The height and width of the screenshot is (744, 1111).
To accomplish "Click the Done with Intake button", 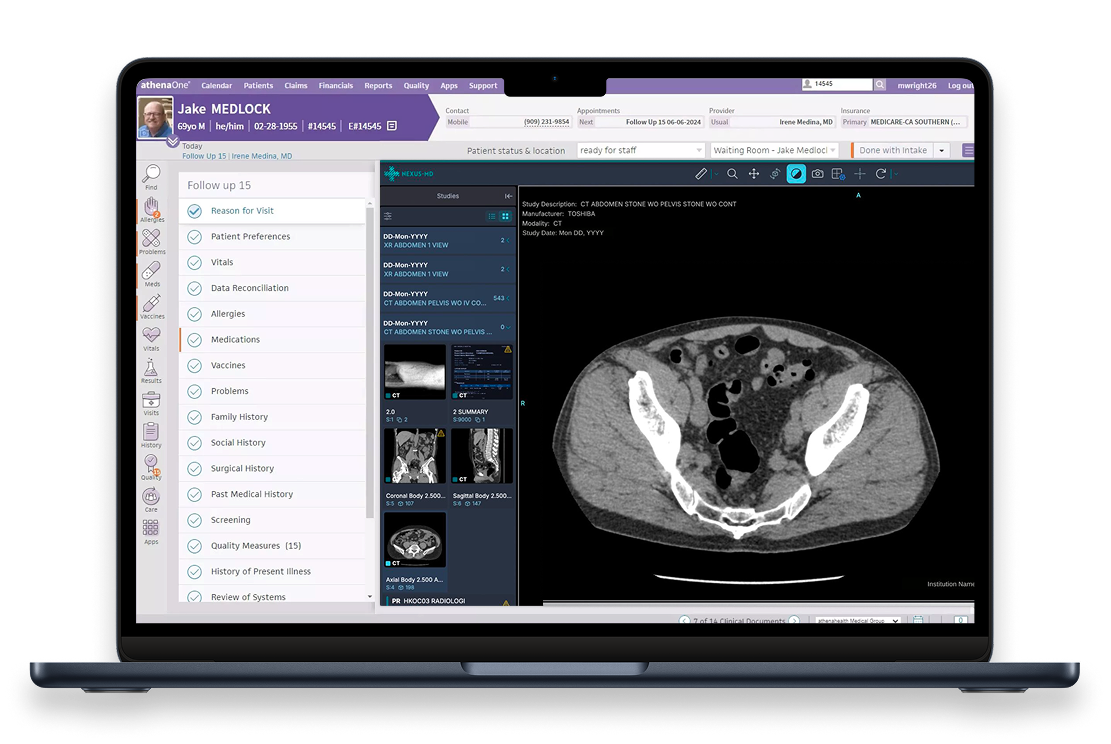I will coord(893,150).
